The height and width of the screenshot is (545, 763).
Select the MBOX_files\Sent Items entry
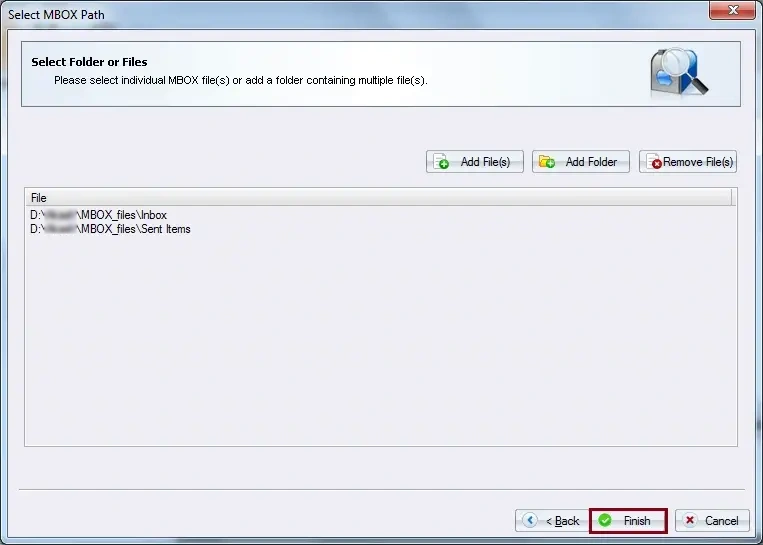tap(110, 229)
